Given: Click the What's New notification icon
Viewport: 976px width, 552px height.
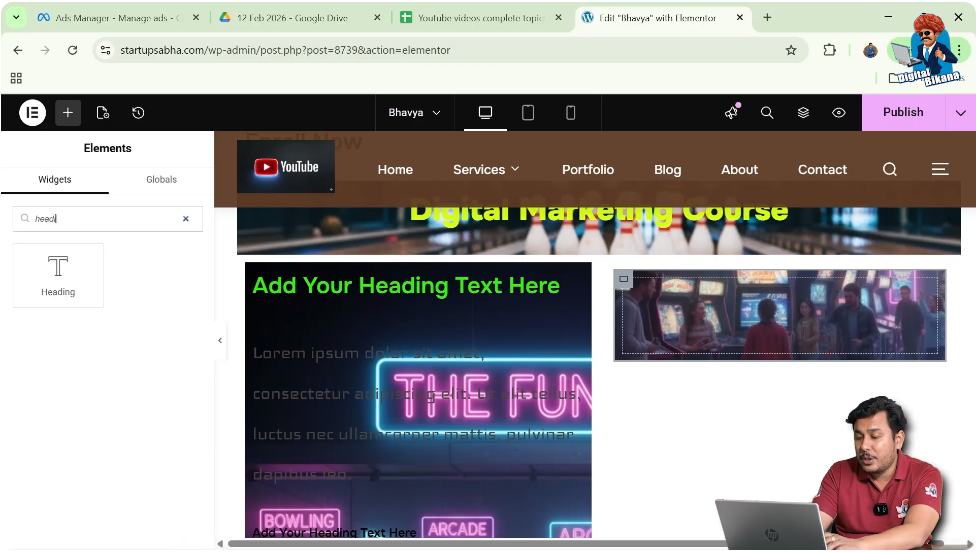Looking at the screenshot, I should tap(731, 113).
